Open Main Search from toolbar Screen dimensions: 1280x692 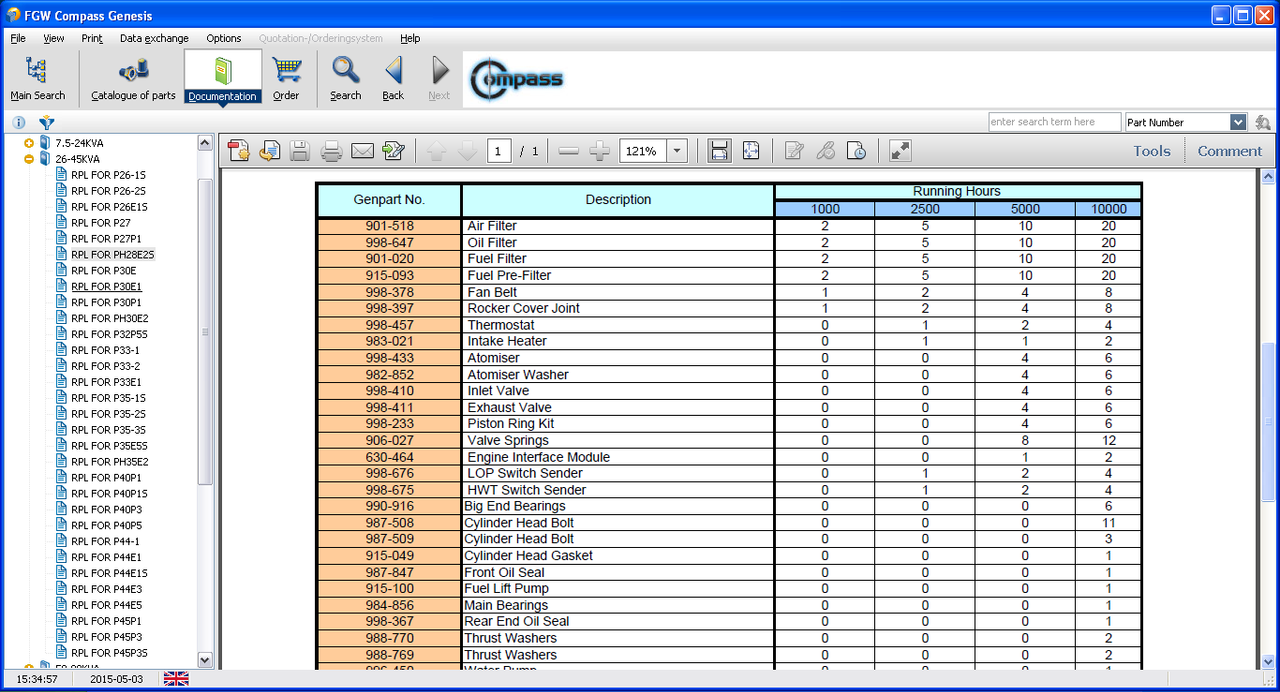click(37, 78)
